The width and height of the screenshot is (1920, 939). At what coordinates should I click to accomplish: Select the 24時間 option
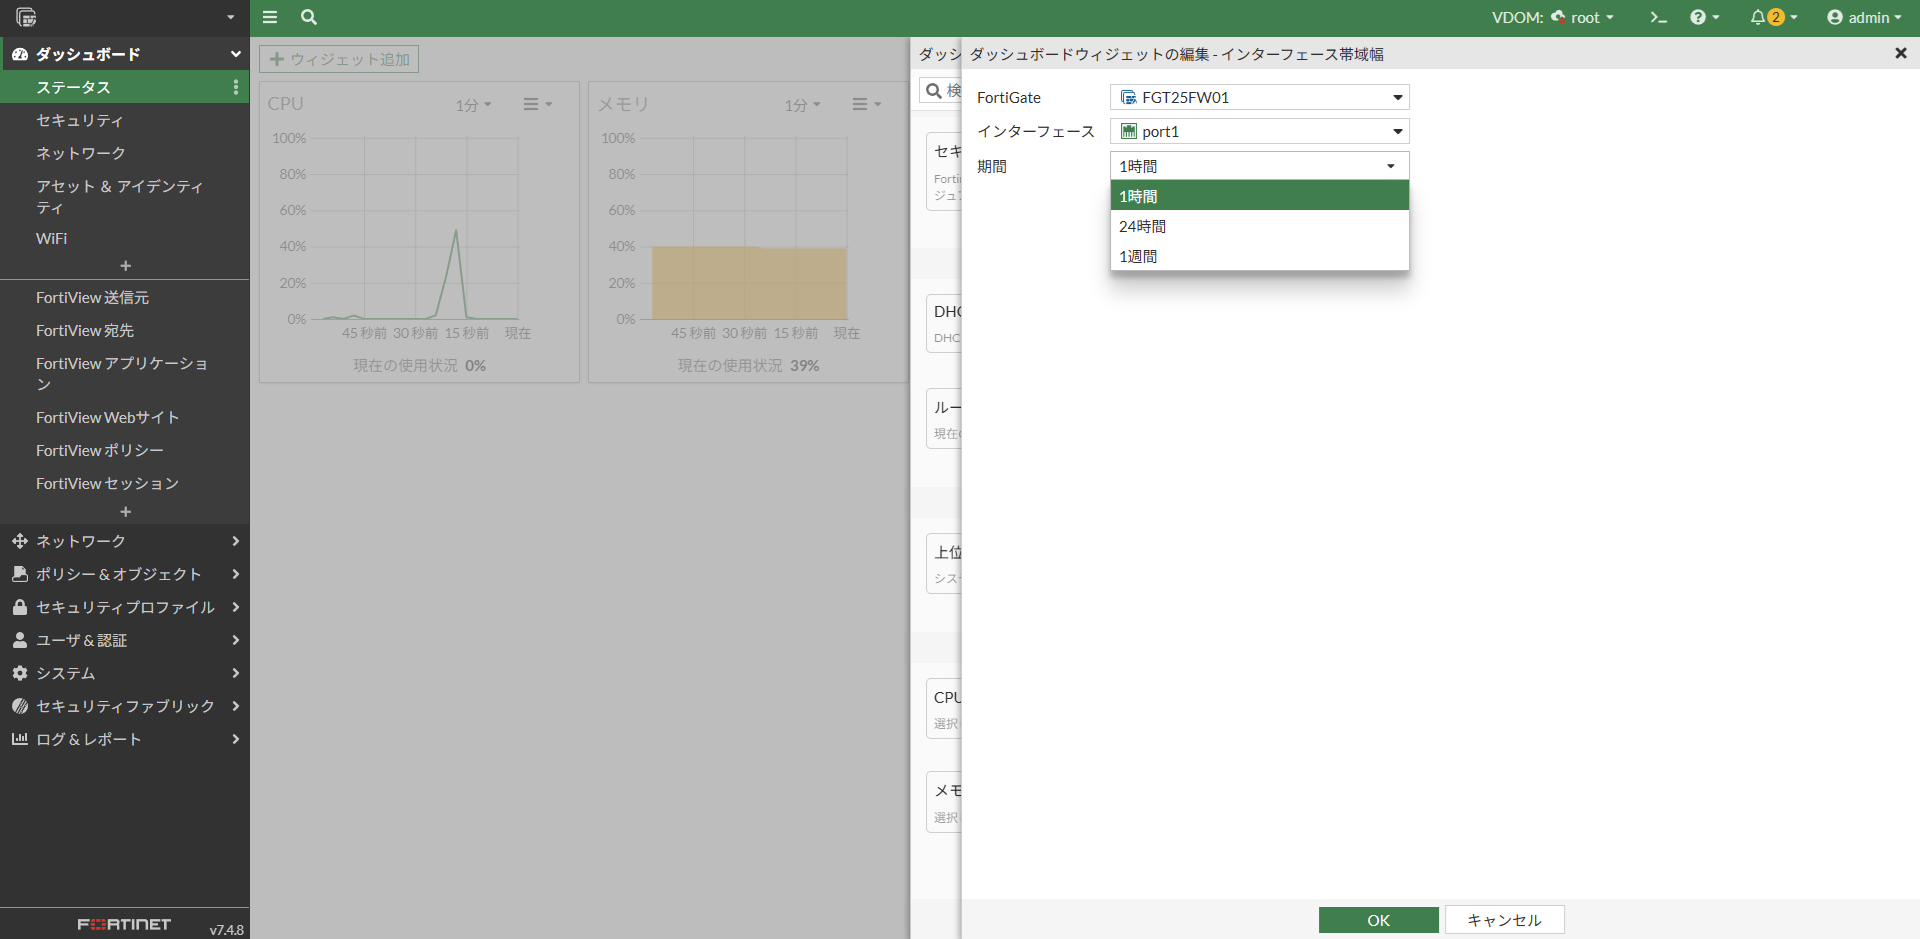point(1260,226)
